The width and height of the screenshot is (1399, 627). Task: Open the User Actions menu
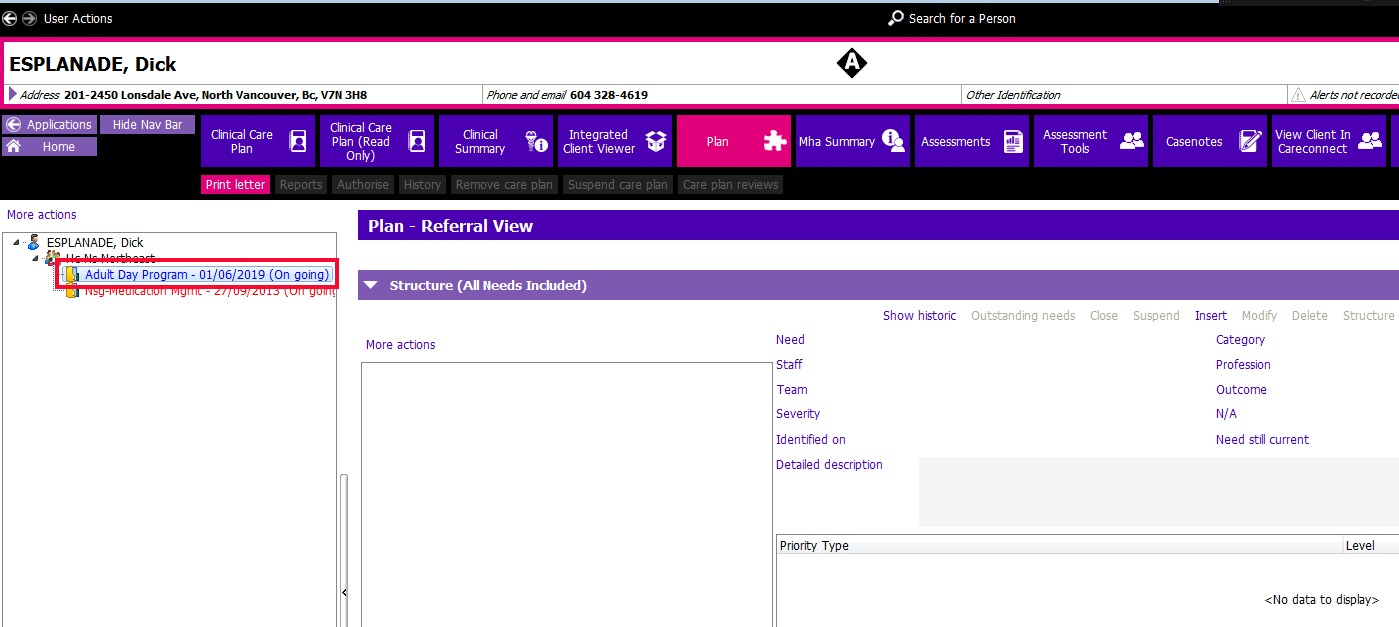[78, 19]
